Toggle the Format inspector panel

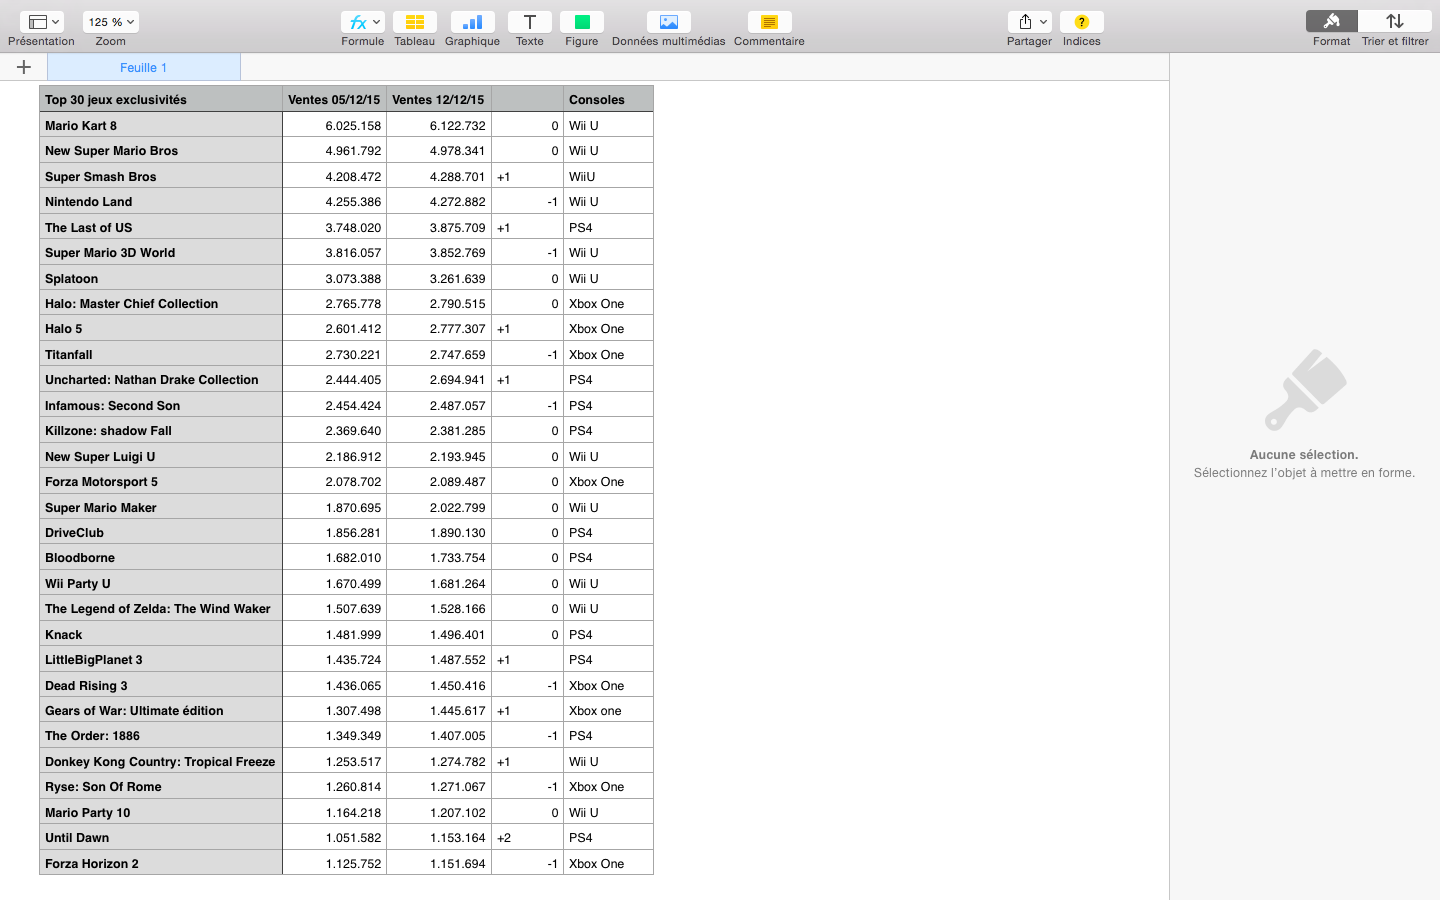tap(1331, 22)
